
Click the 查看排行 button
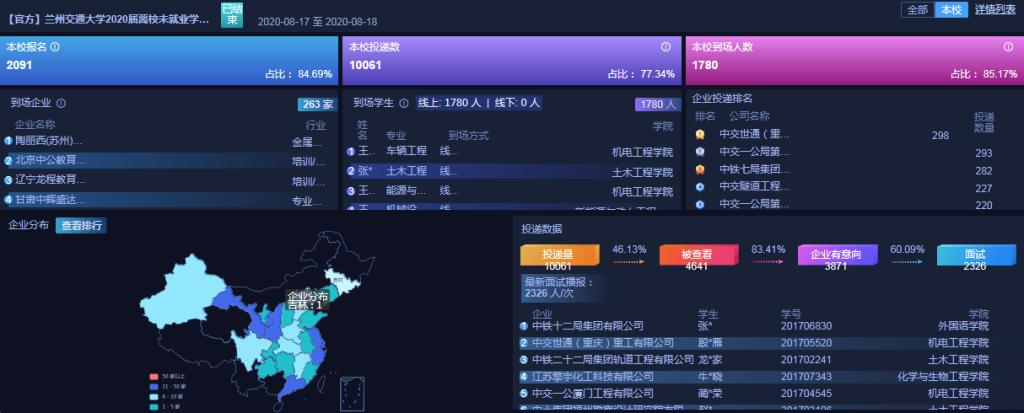pyautogui.click(x=81, y=225)
